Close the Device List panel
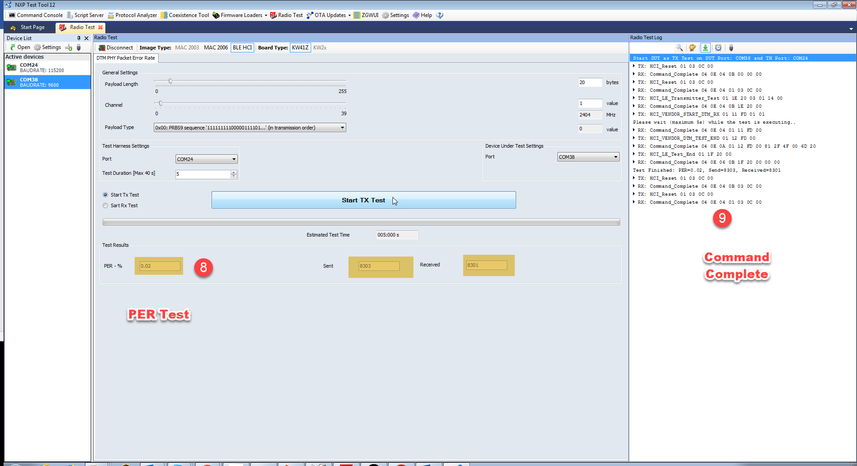 tap(86, 38)
